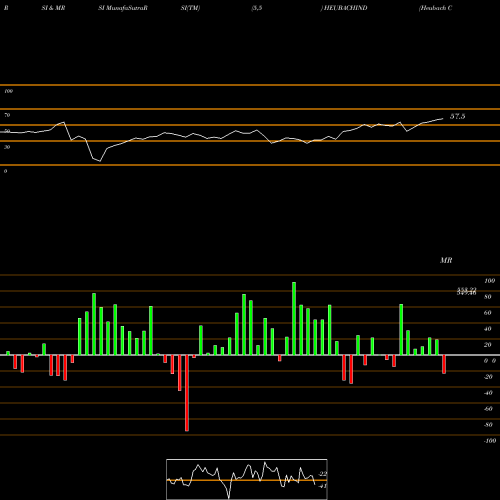Image resolution: width=500 pixels, height=500 pixels.
Task: Click the longest red MR bar
Action: (187, 393)
